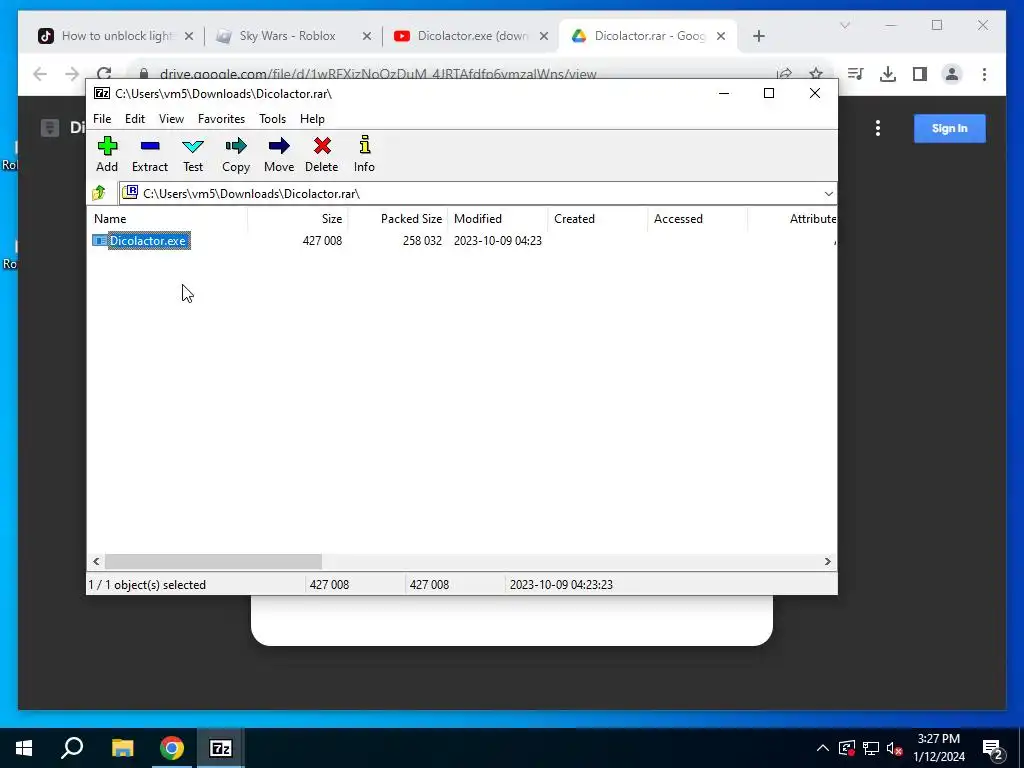Click the muted volume tray icon
1024x768 pixels.
(x=895, y=748)
